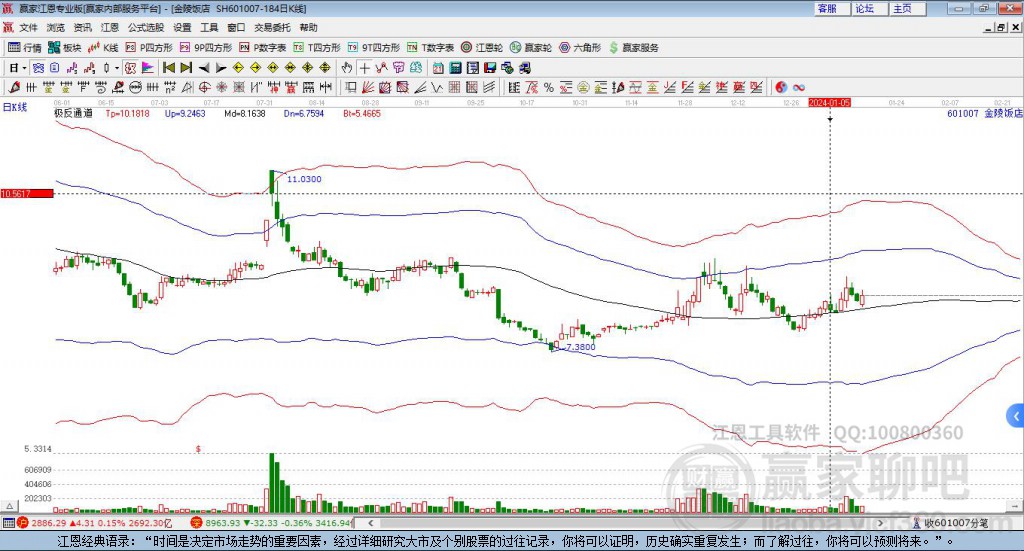Click the red-blue infinity symbol icon
Image resolution: width=1024 pixels, height=551 pixels.
tap(799, 87)
